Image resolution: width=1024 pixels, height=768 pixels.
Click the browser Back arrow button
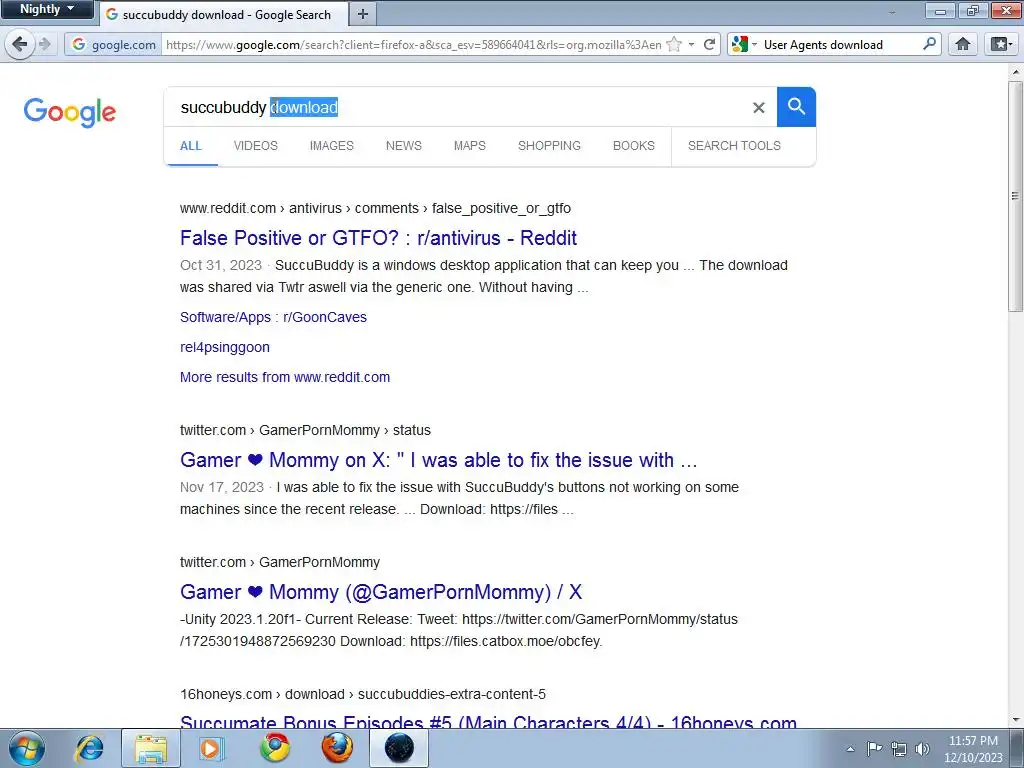pos(19,44)
